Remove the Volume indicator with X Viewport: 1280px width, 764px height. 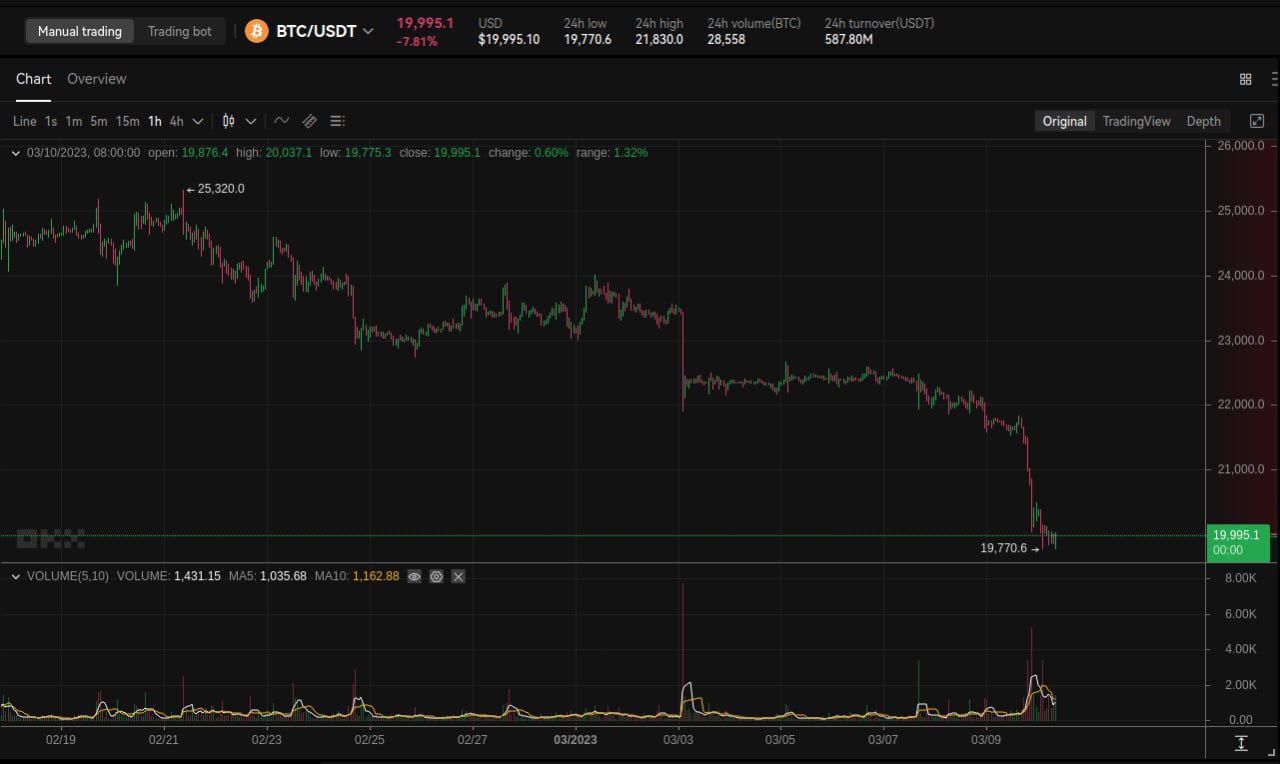click(458, 576)
